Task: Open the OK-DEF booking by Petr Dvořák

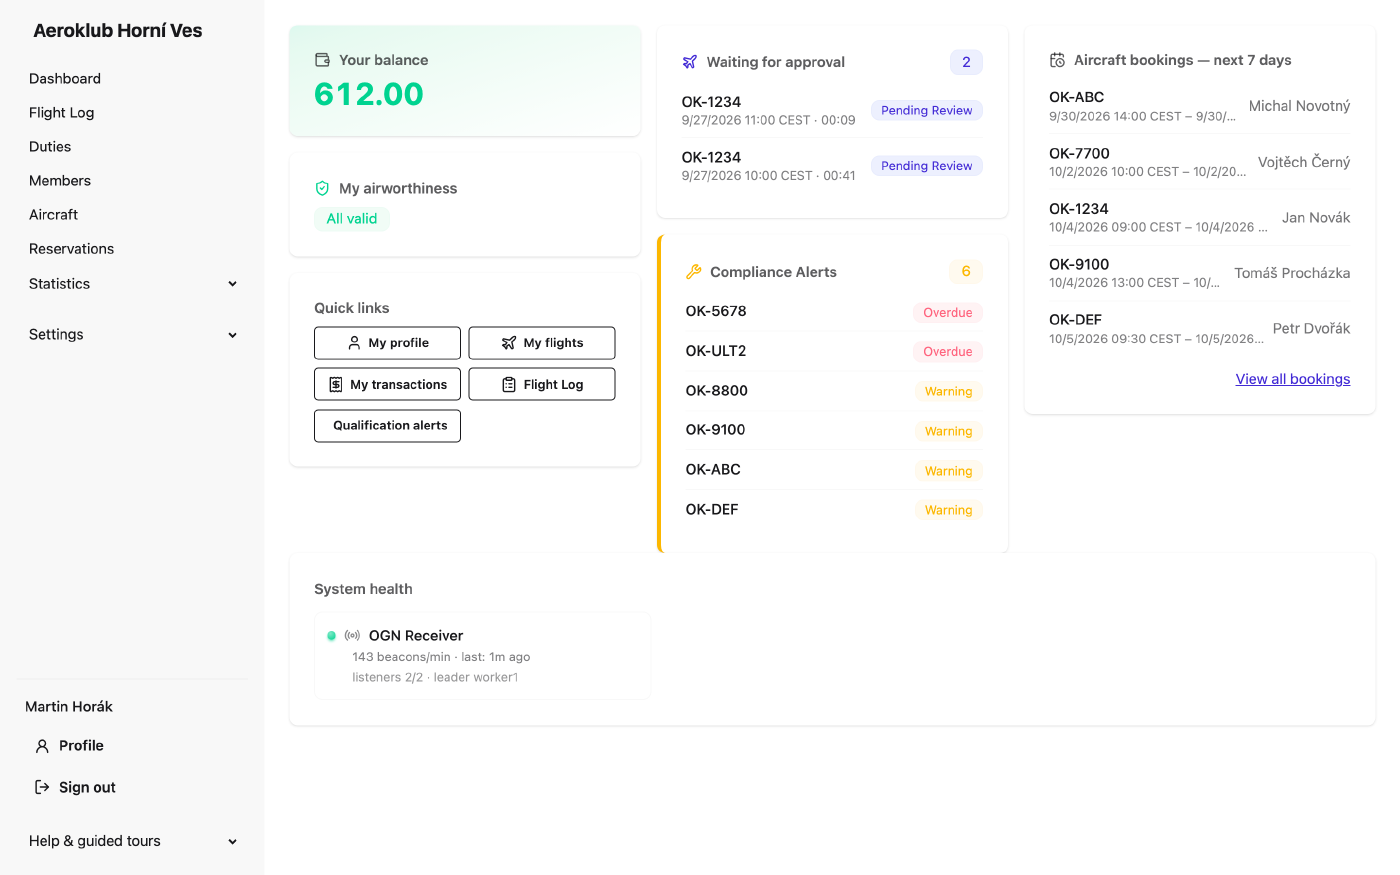Action: pos(1199,329)
